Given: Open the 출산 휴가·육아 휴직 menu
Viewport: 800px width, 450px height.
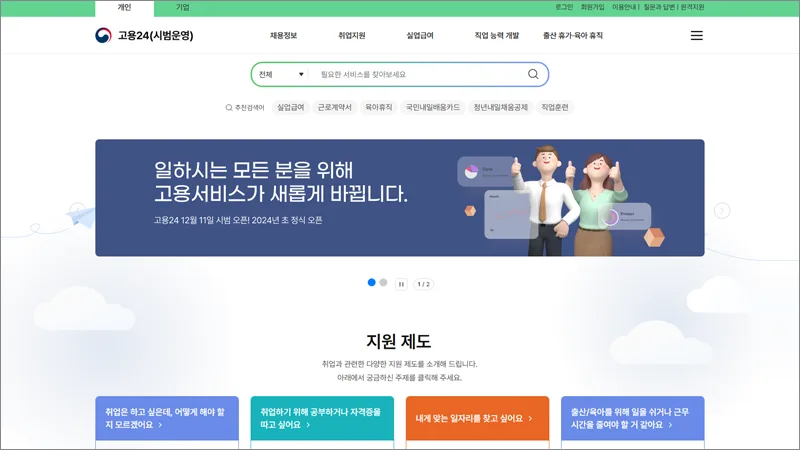Looking at the screenshot, I should tap(572, 35).
